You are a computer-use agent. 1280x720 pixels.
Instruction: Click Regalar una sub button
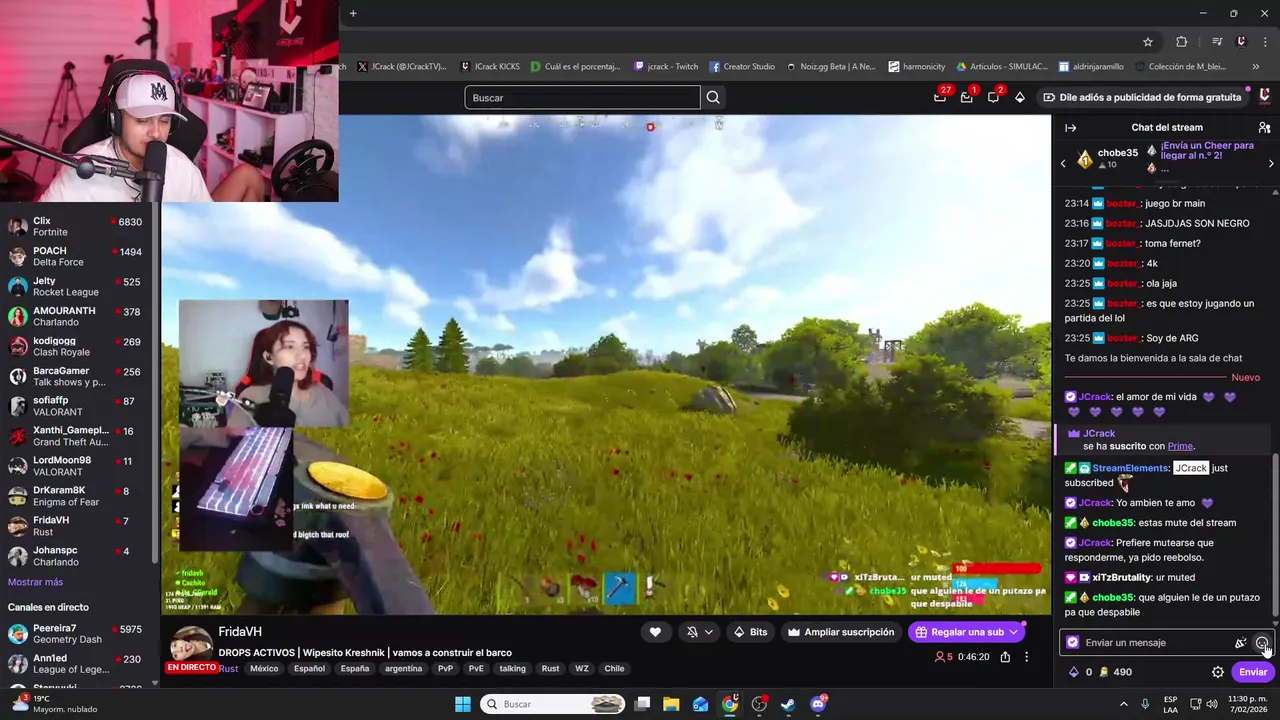click(966, 632)
